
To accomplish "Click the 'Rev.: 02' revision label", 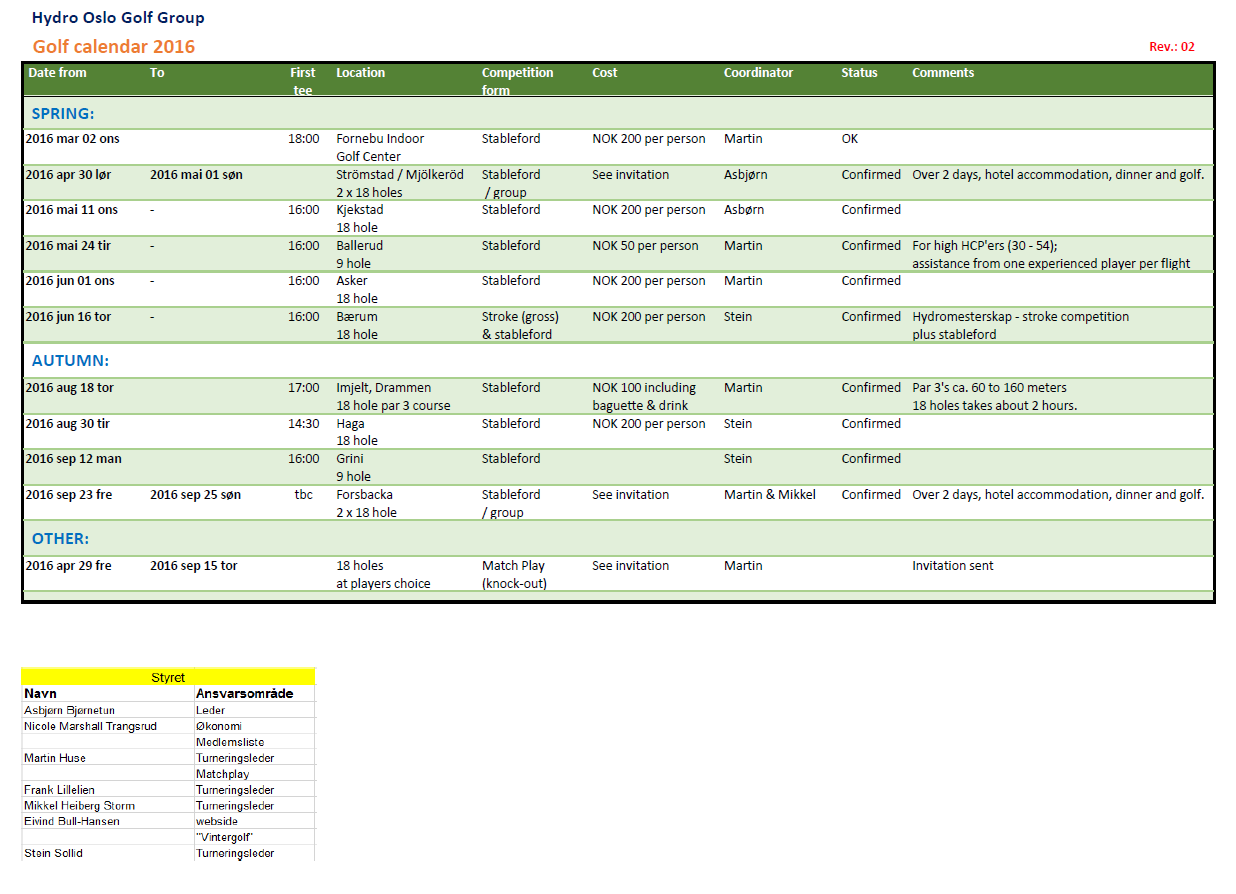I will coord(1172,47).
